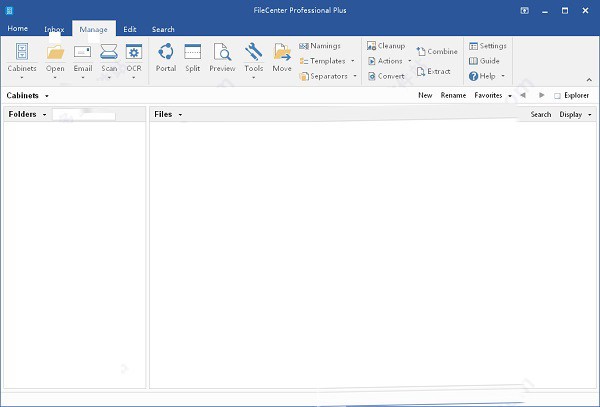600x407 pixels.
Task: Toggle the Explorer checkbox
Action: pos(558,96)
